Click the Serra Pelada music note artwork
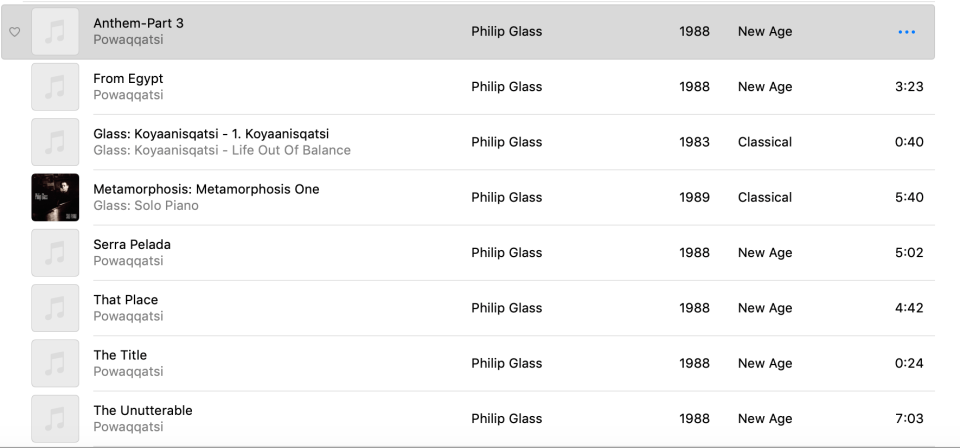The height and width of the screenshot is (448, 960). click(55, 253)
